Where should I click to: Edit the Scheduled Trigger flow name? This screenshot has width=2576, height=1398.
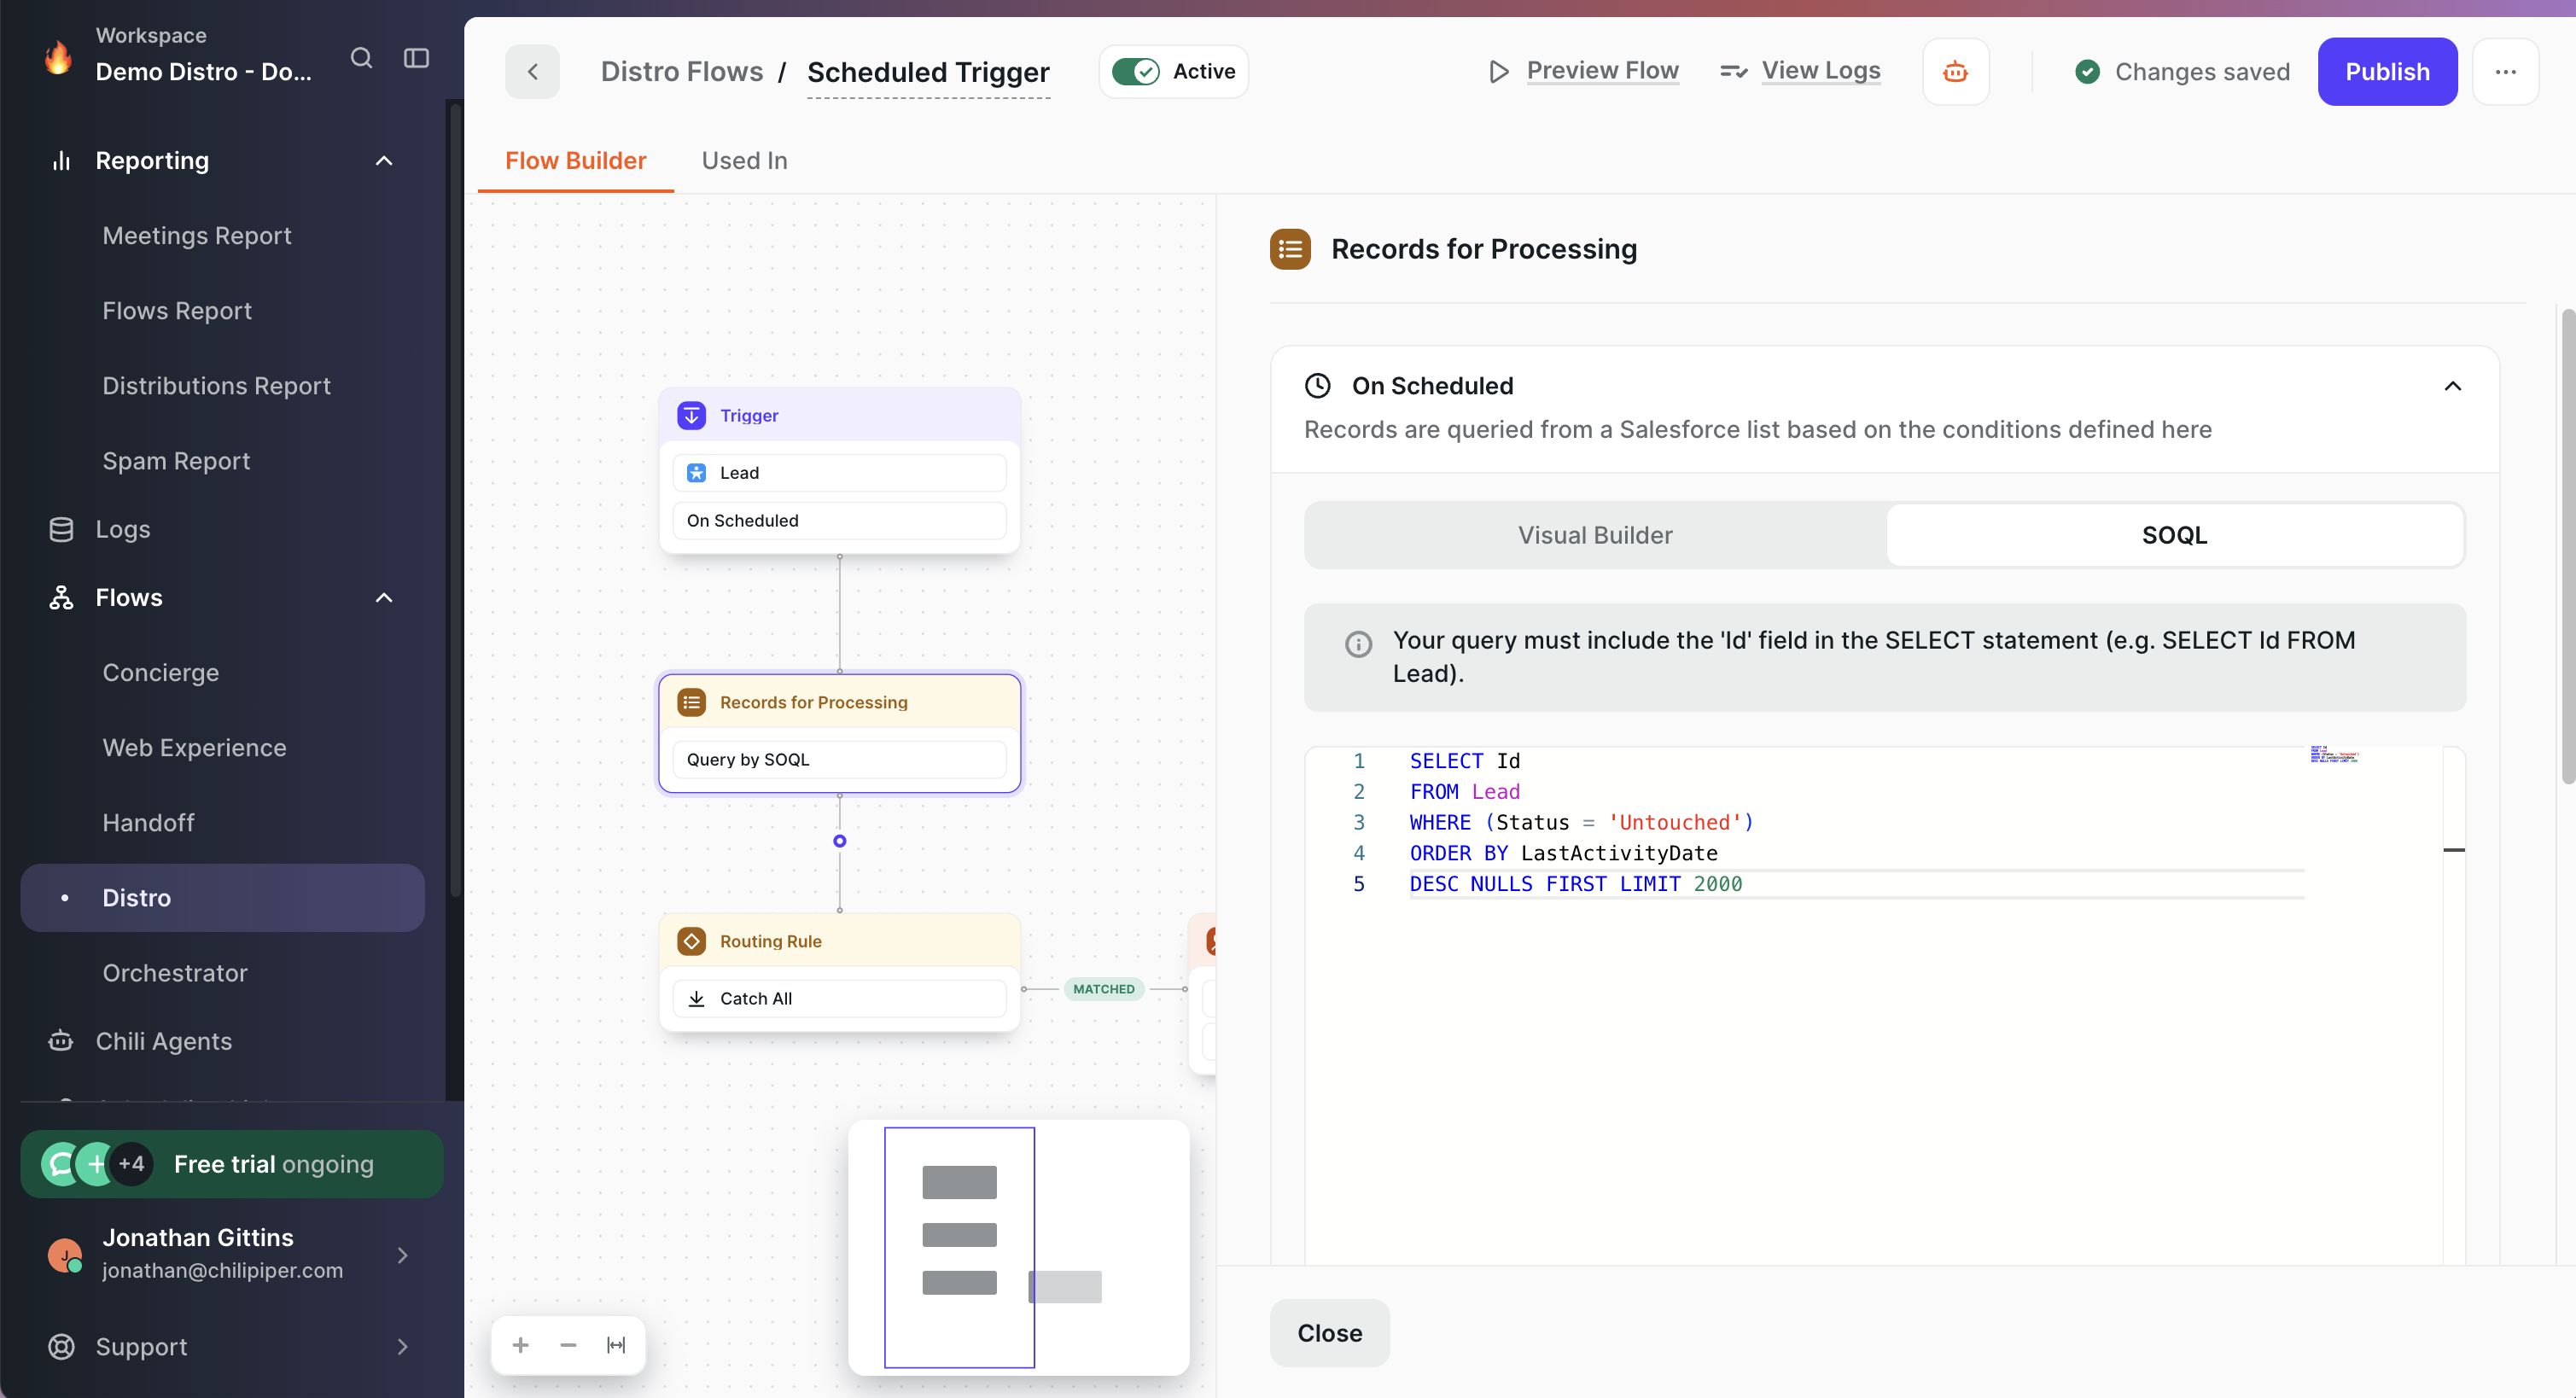pyautogui.click(x=928, y=72)
